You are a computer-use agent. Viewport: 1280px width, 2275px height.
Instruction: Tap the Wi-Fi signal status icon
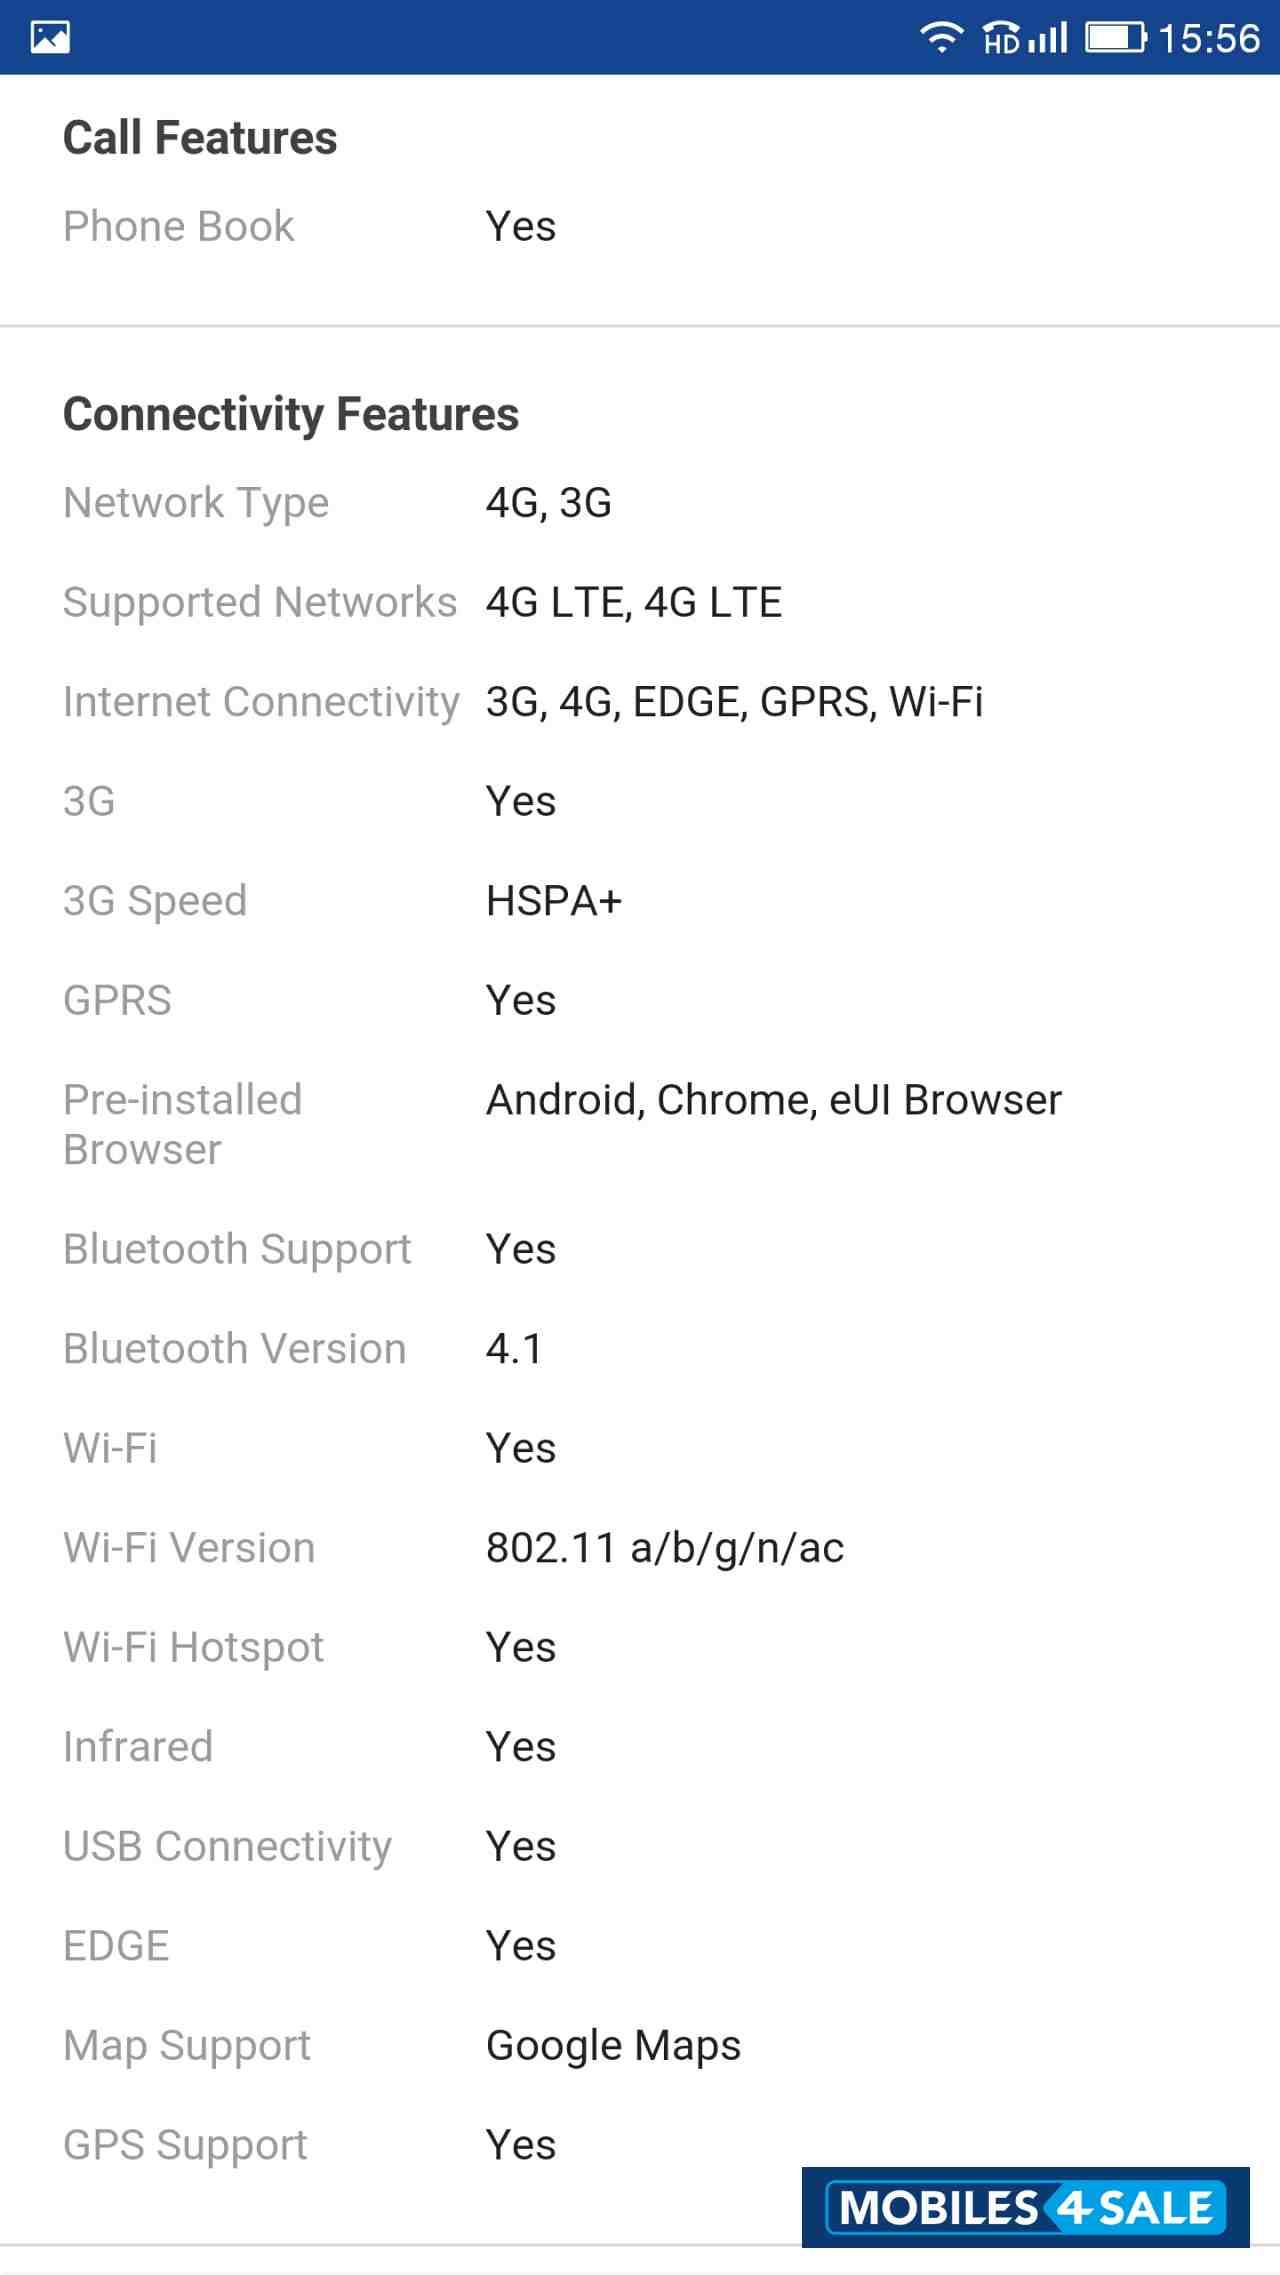tap(940, 38)
